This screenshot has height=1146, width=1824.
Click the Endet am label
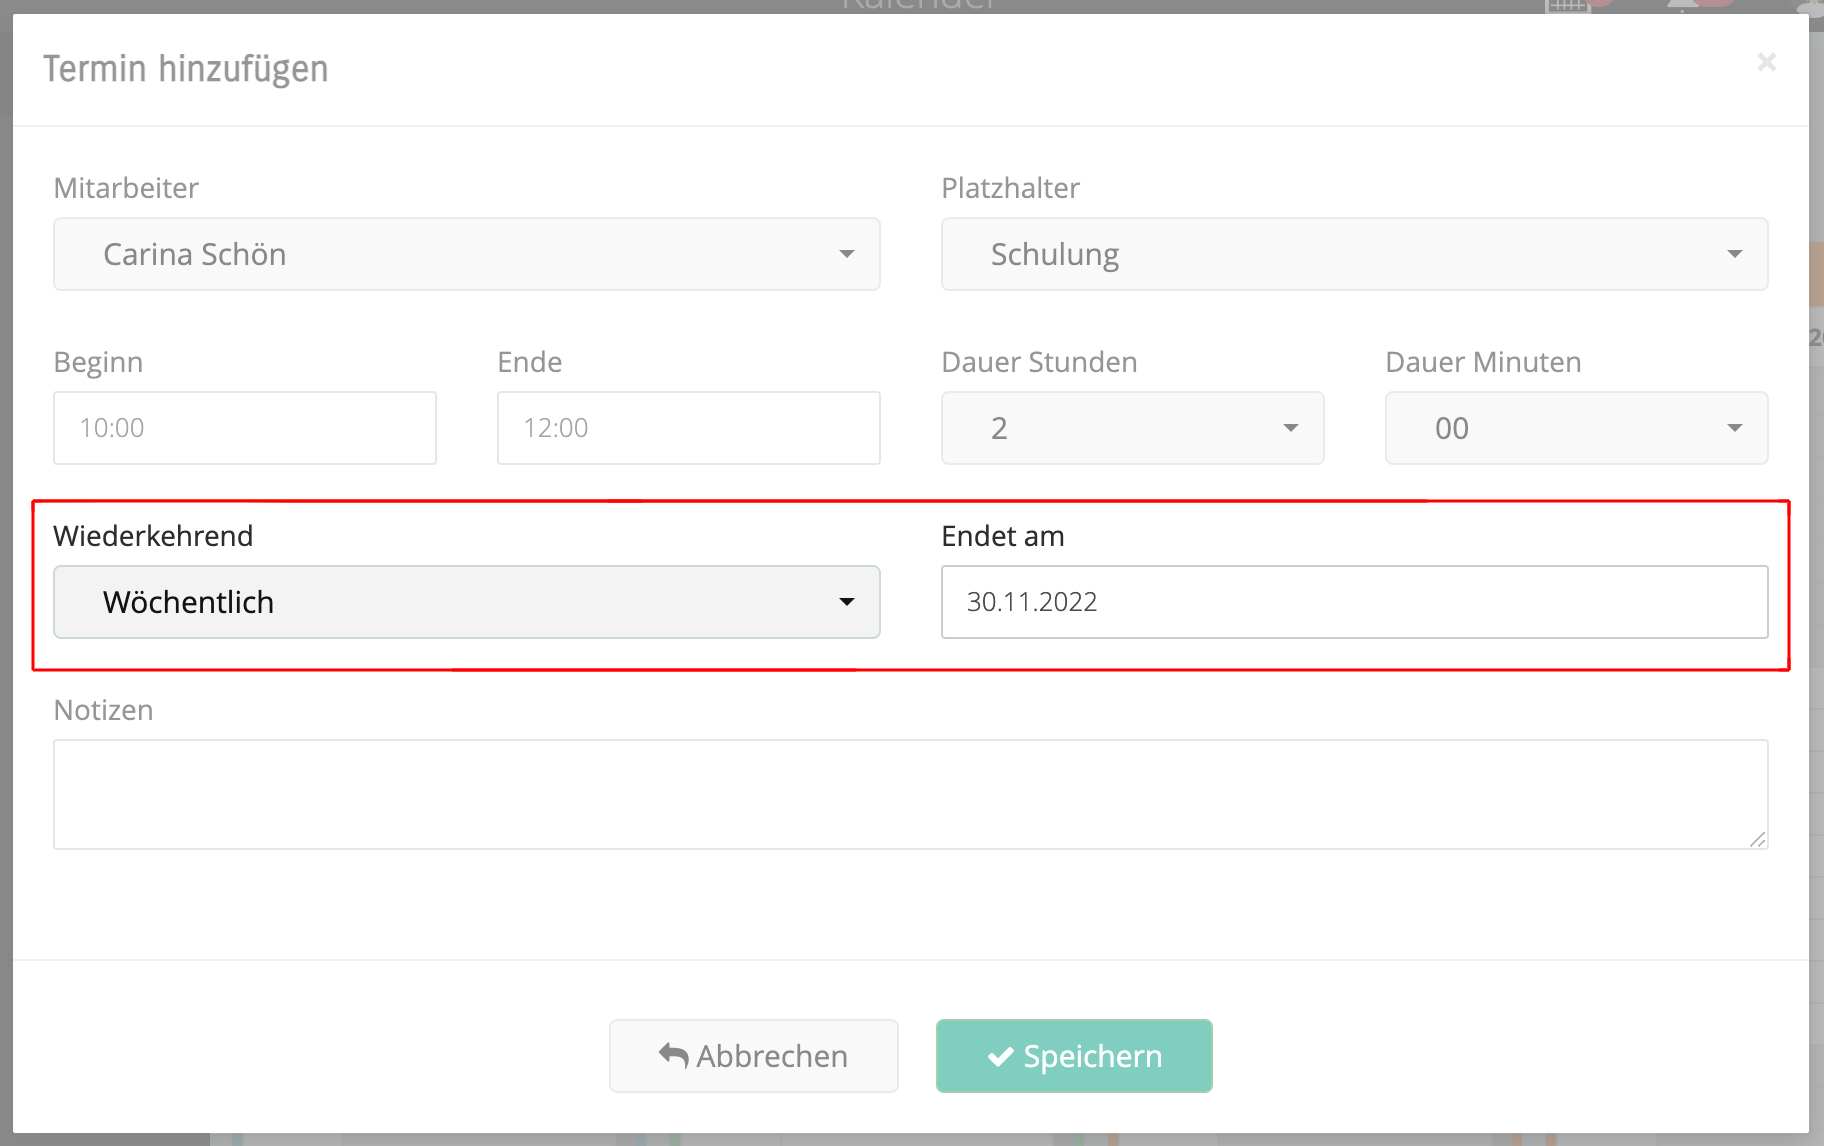pyautogui.click(x=1002, y=536)
